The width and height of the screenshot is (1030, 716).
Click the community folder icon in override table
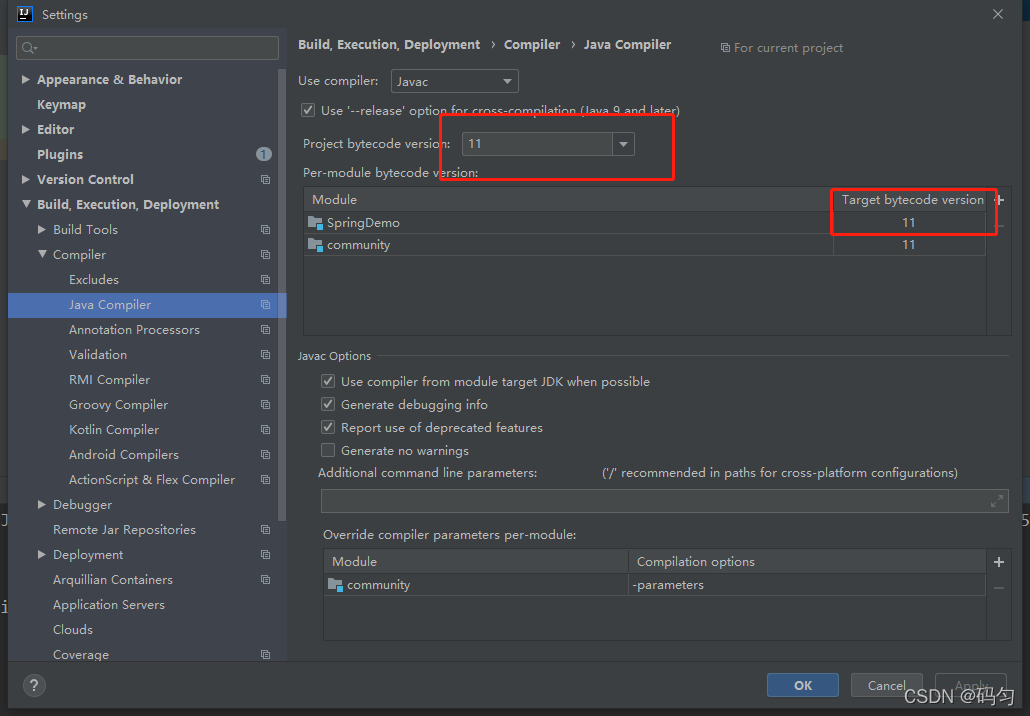336,585
